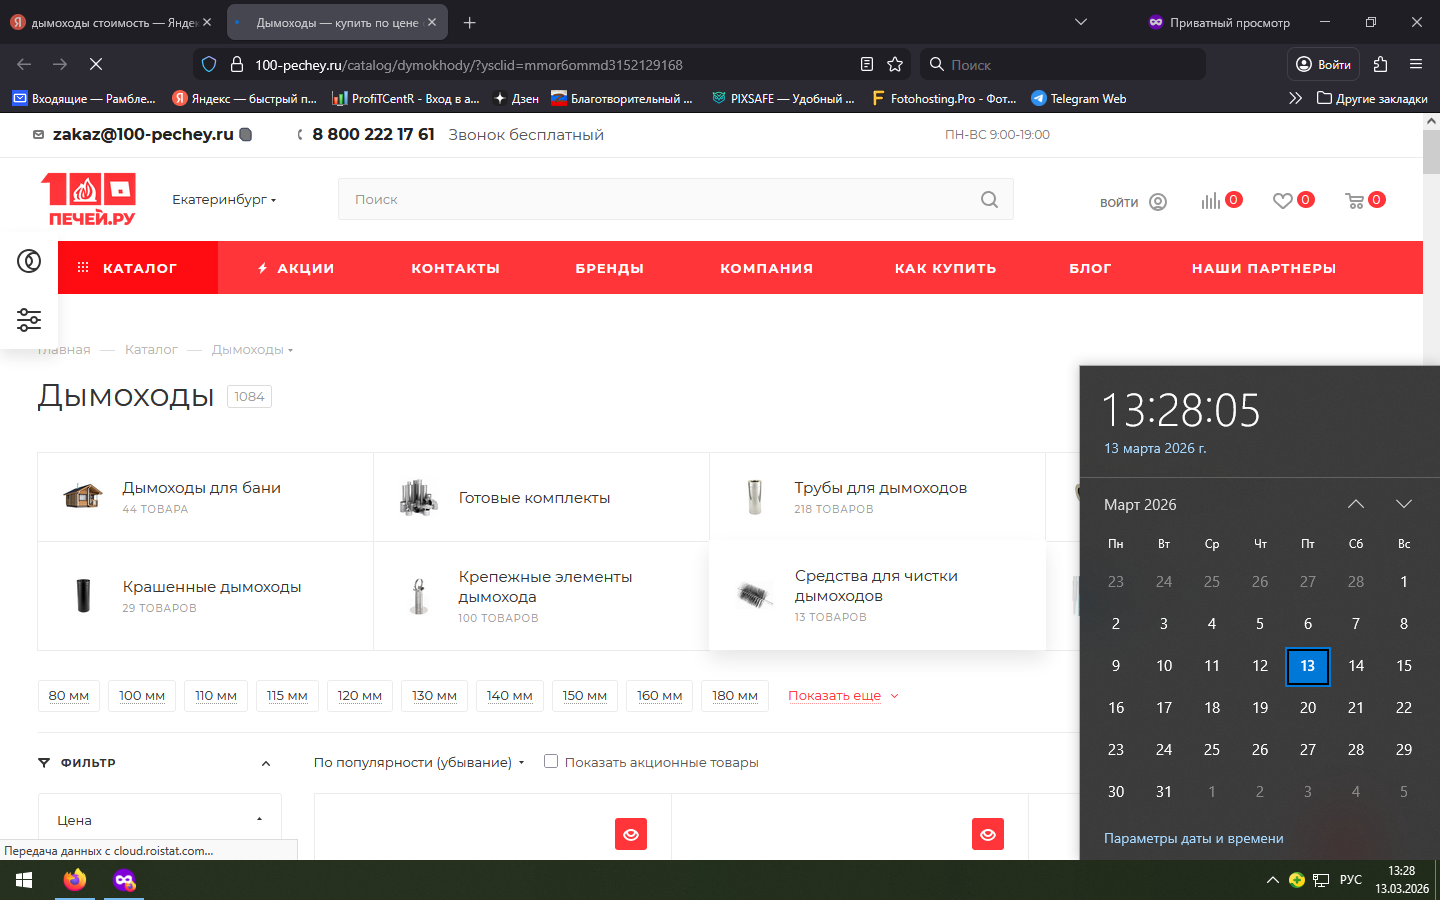Open tracking protection shield icon
Image resolution: width=1440 pixels, height=900 pixels.
(209, 64)
